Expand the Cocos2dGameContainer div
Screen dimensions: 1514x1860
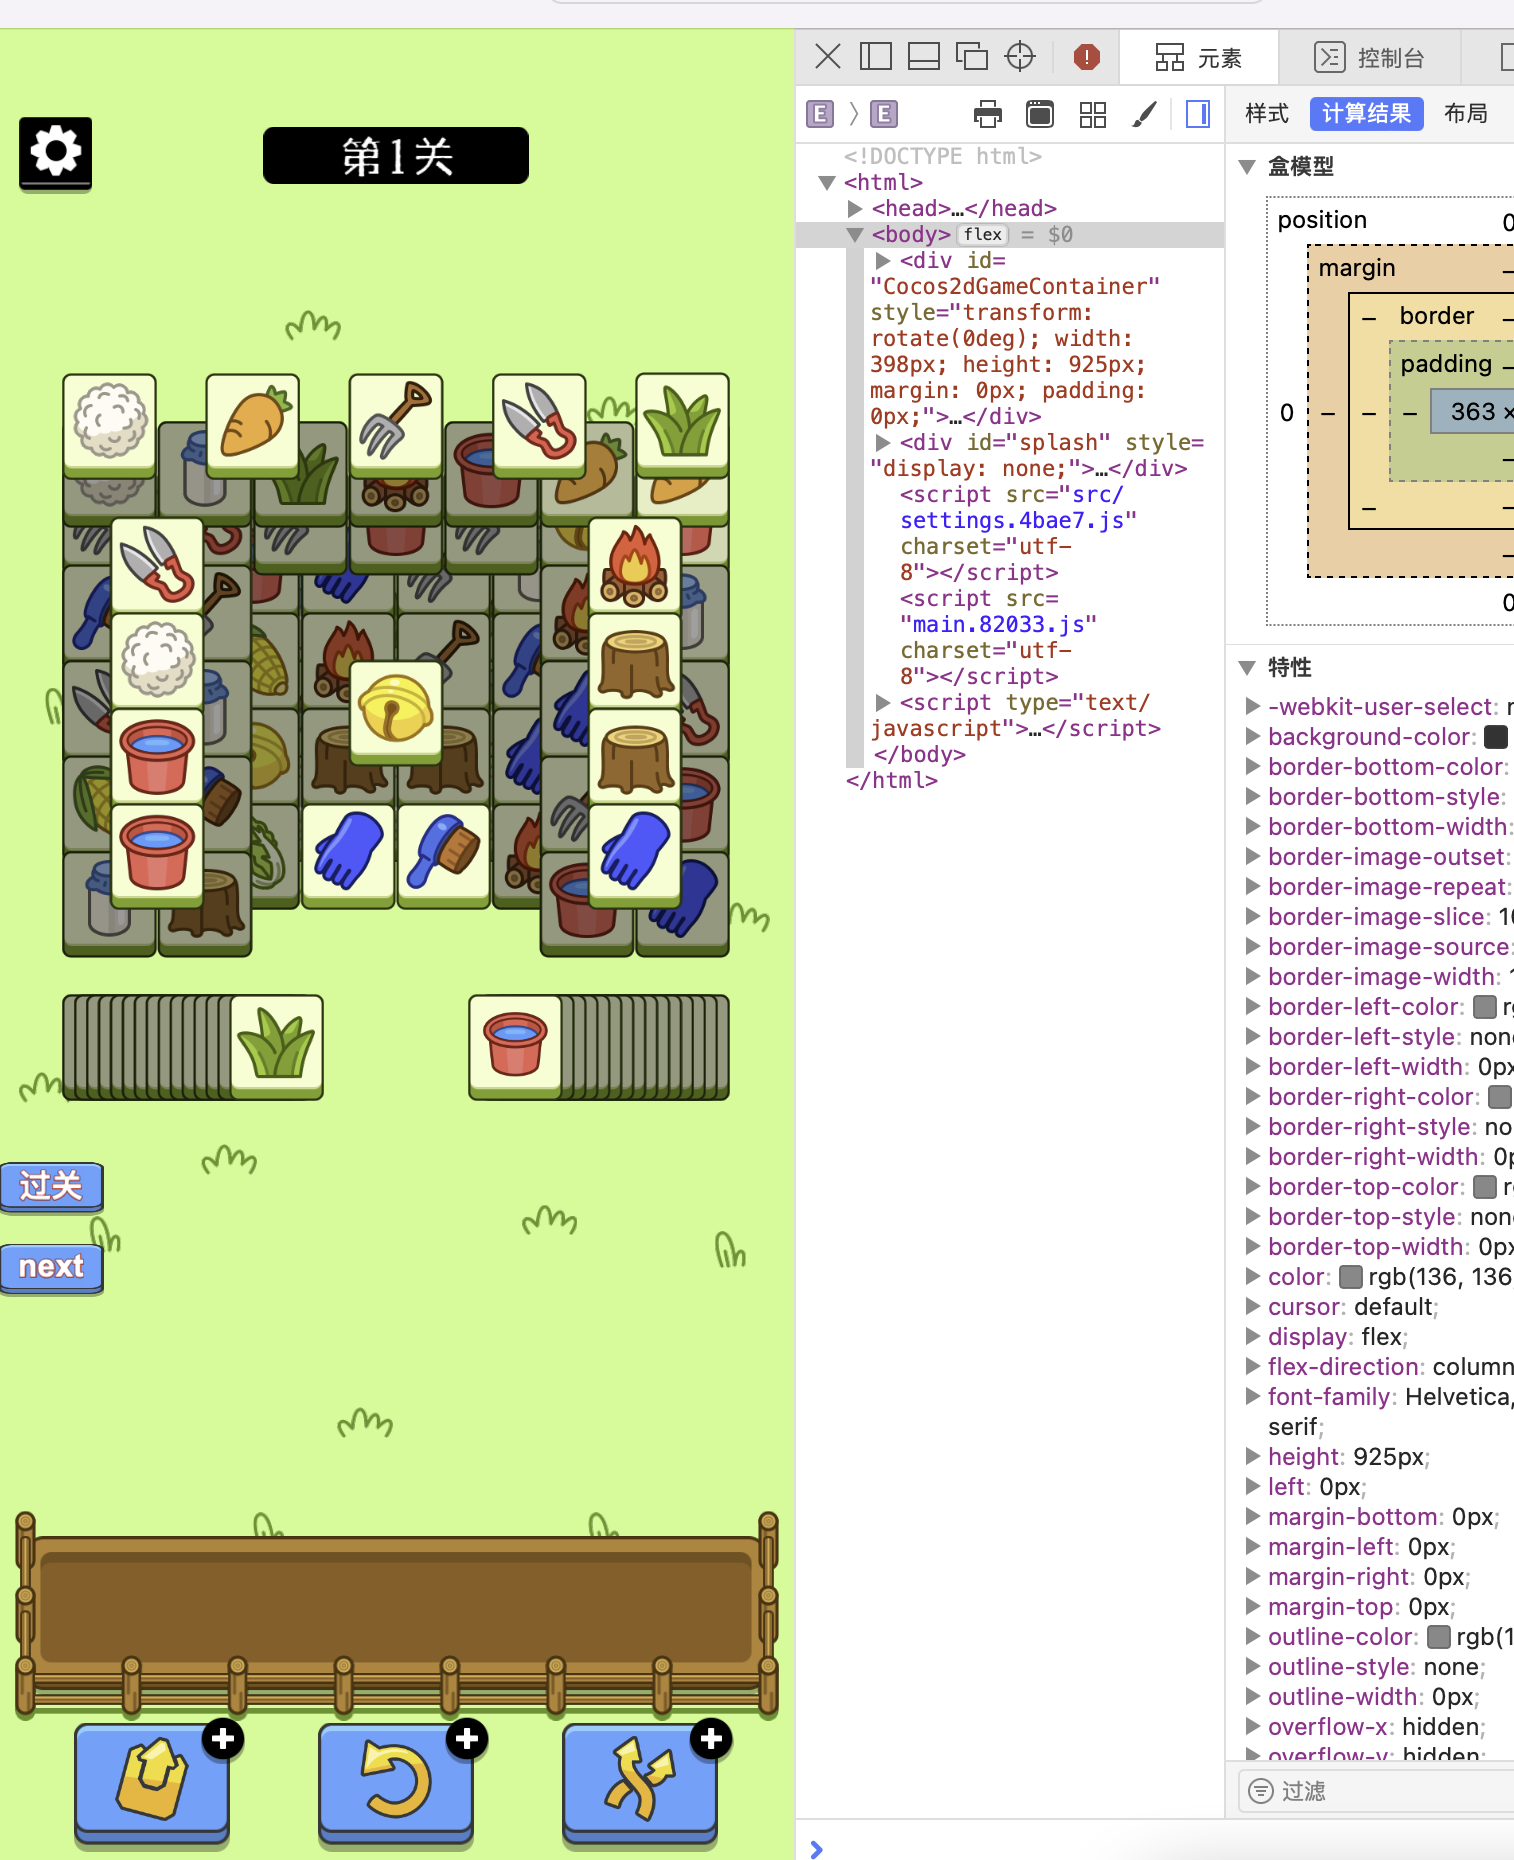tap(883, 261)
